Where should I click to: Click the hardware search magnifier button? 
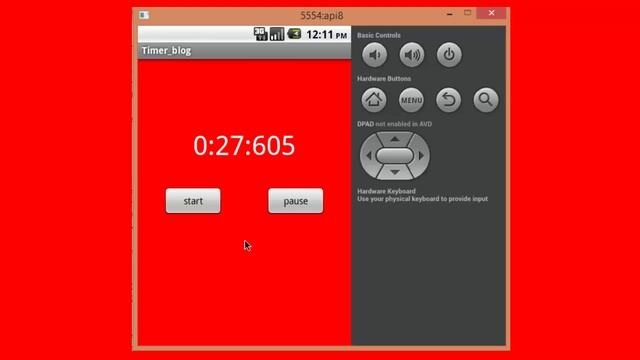[486, 100]
